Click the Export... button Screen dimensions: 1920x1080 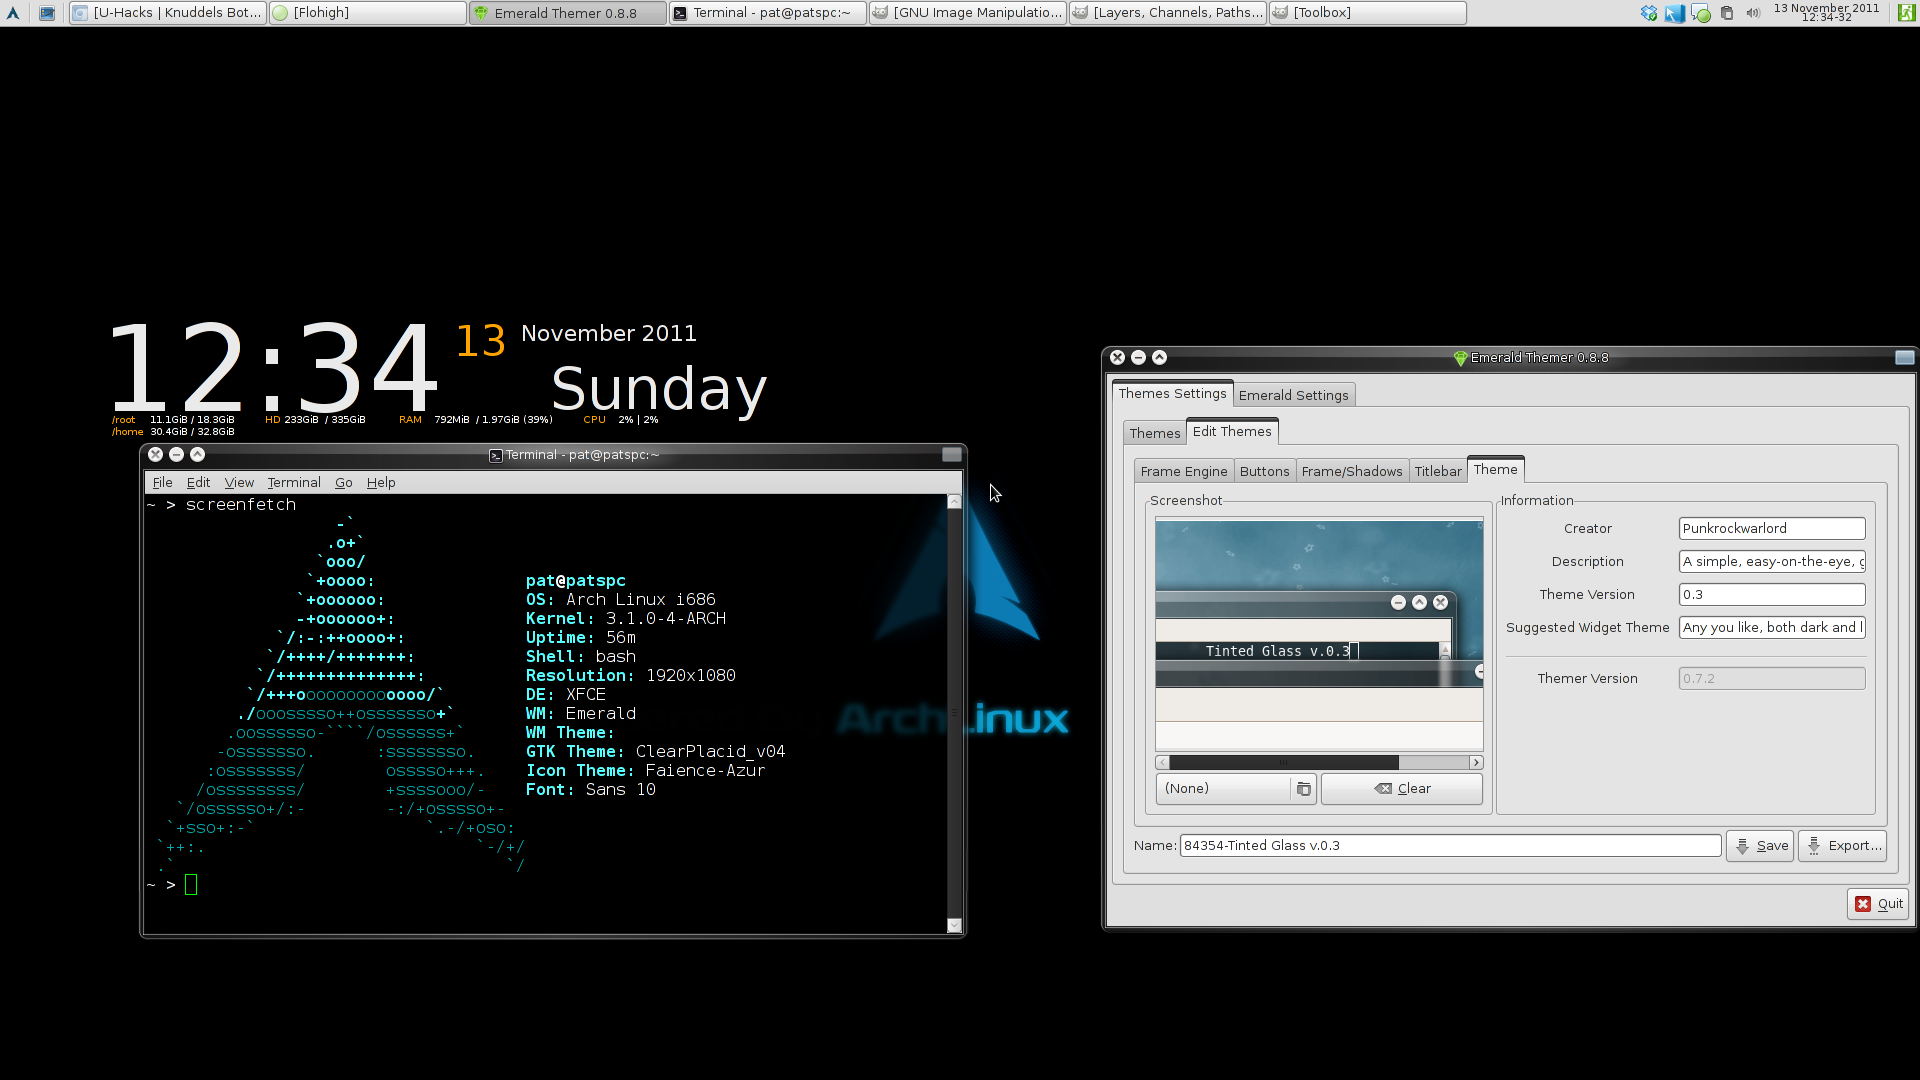[1842, 846]
